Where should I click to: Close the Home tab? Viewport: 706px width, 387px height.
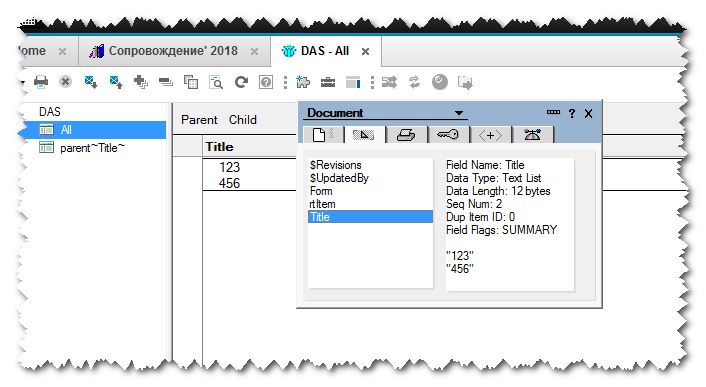pyautogui.click(x=63, y=51)
